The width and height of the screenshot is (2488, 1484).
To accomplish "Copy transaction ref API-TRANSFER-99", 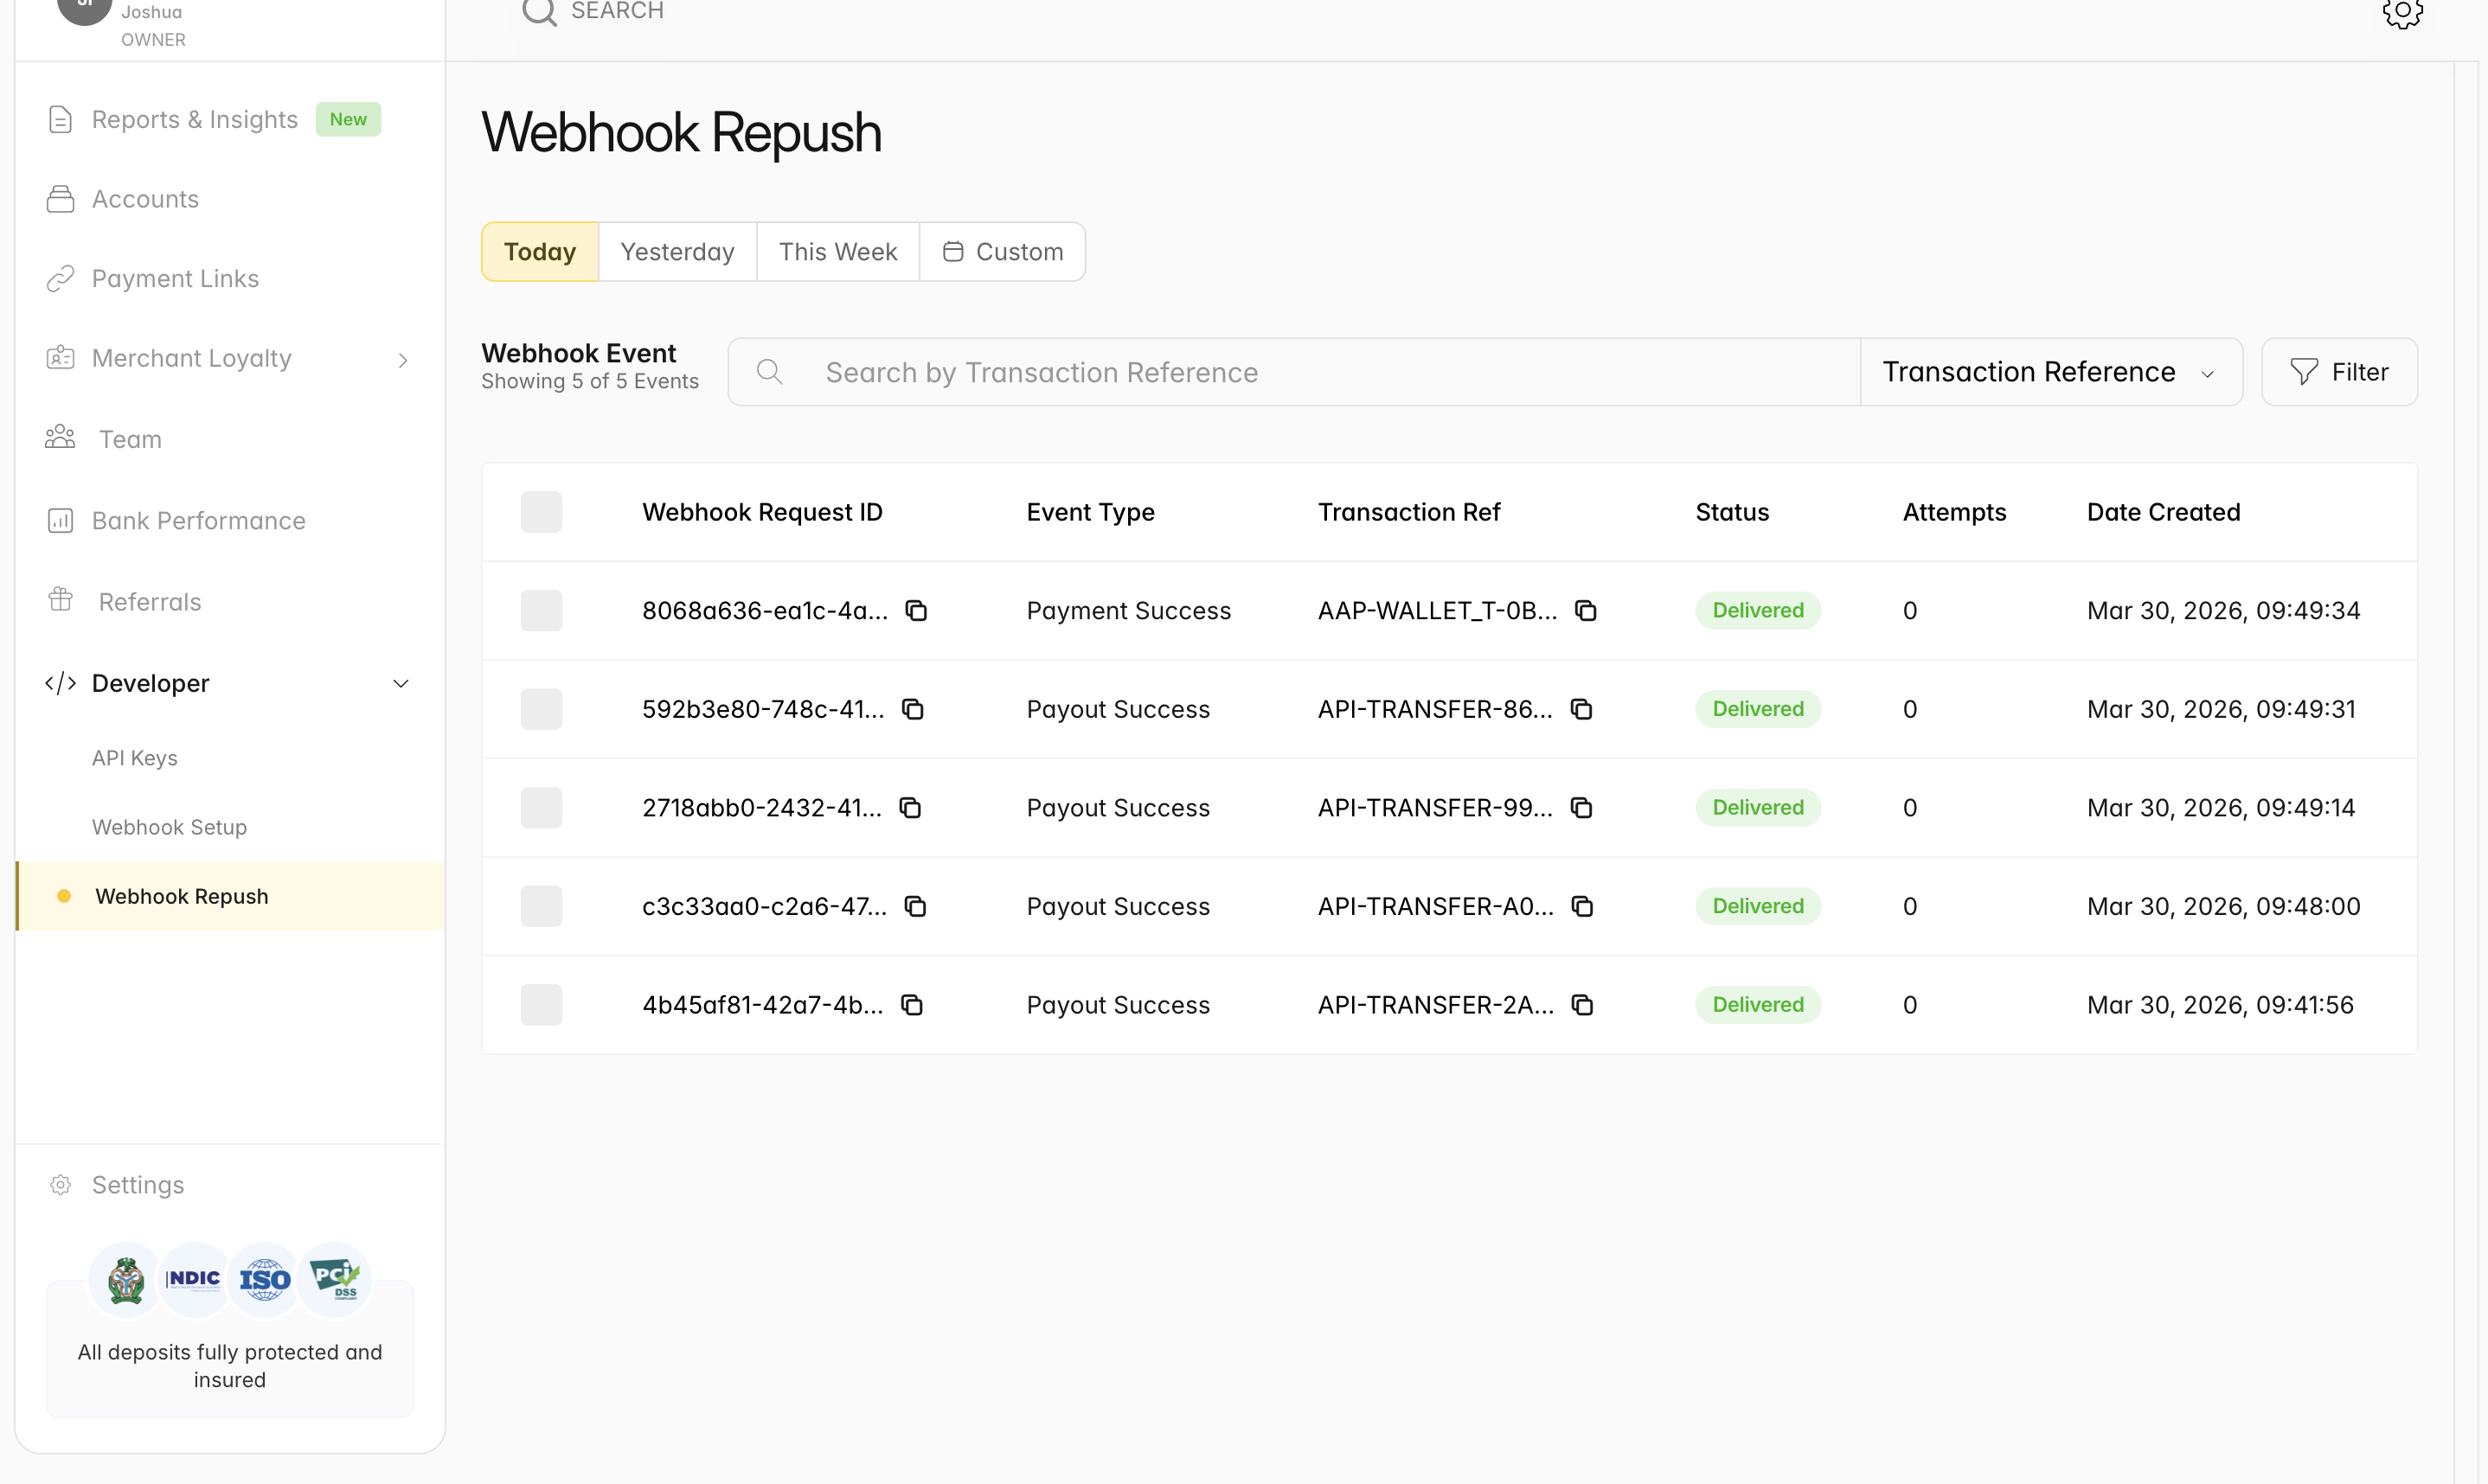I will click(x=1581, y=807).
